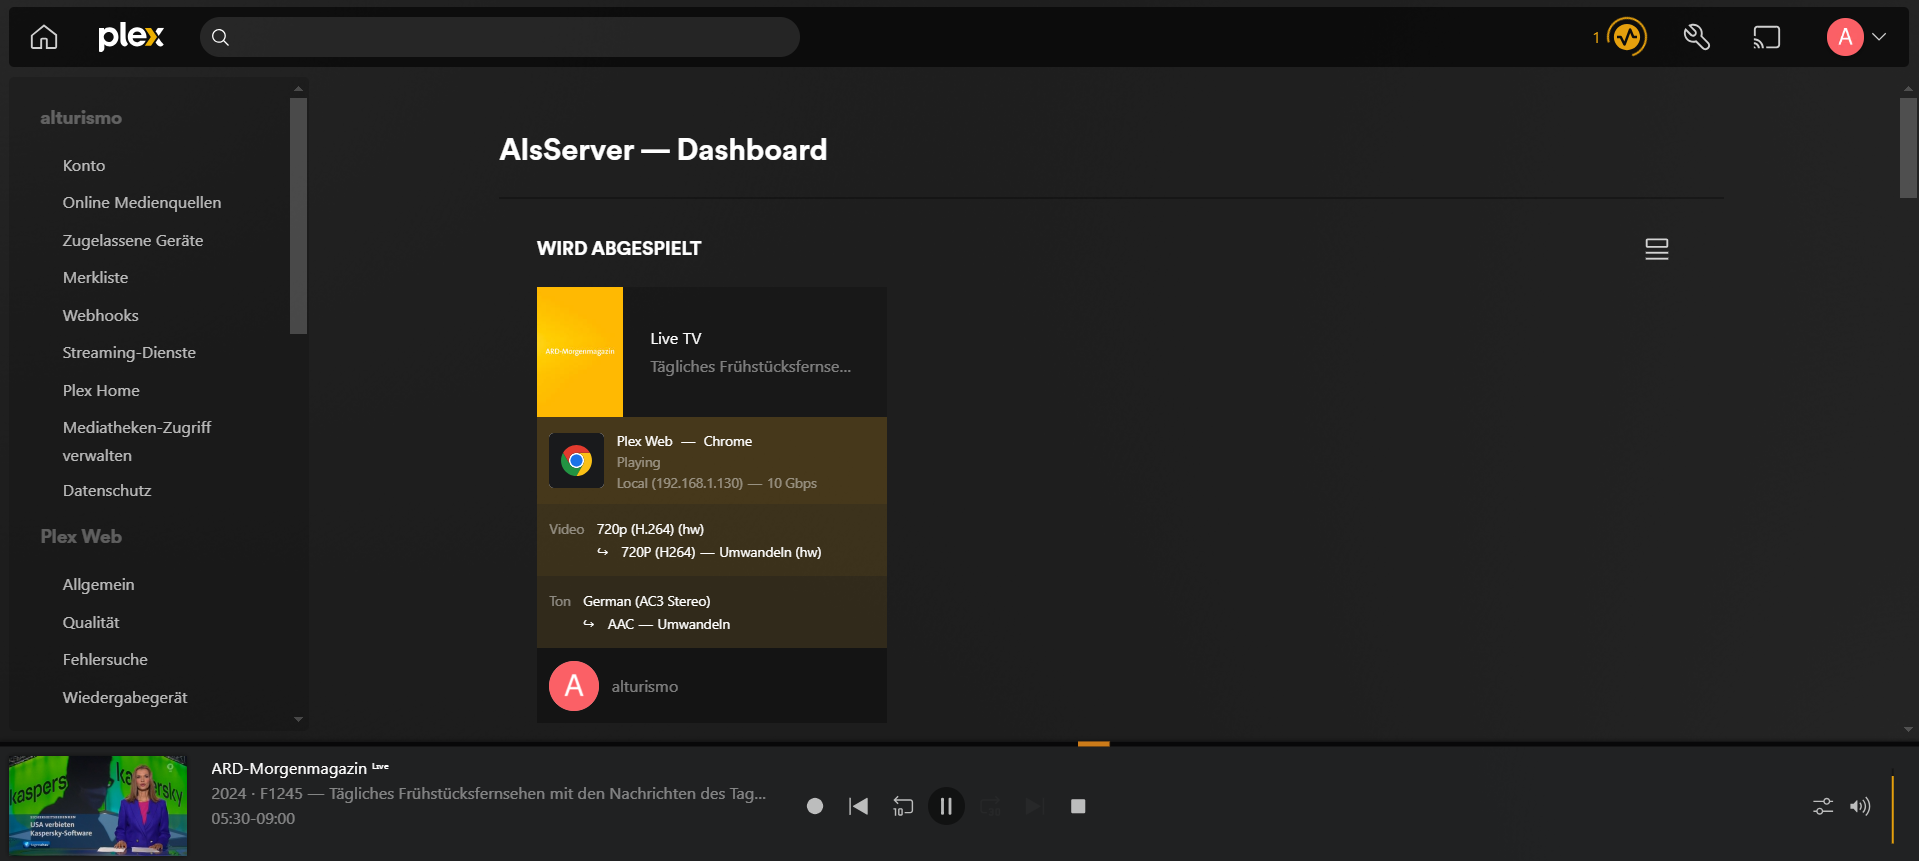Pause the live playback

point(946,806)
